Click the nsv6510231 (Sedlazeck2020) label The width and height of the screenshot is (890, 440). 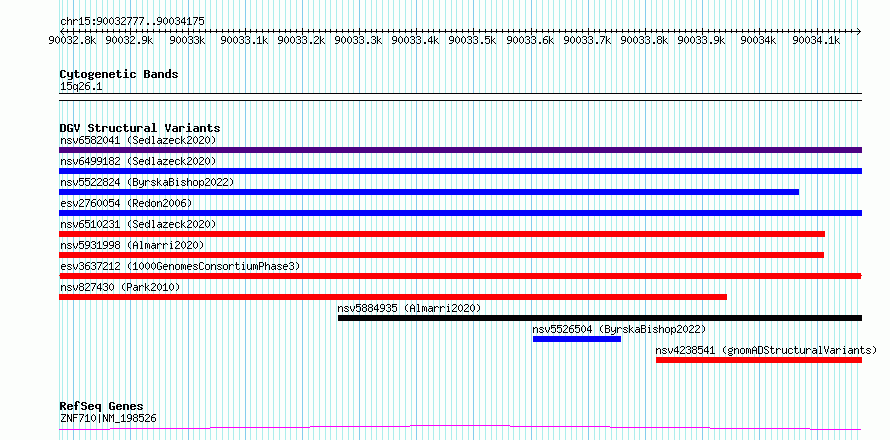tap(138, 224)
